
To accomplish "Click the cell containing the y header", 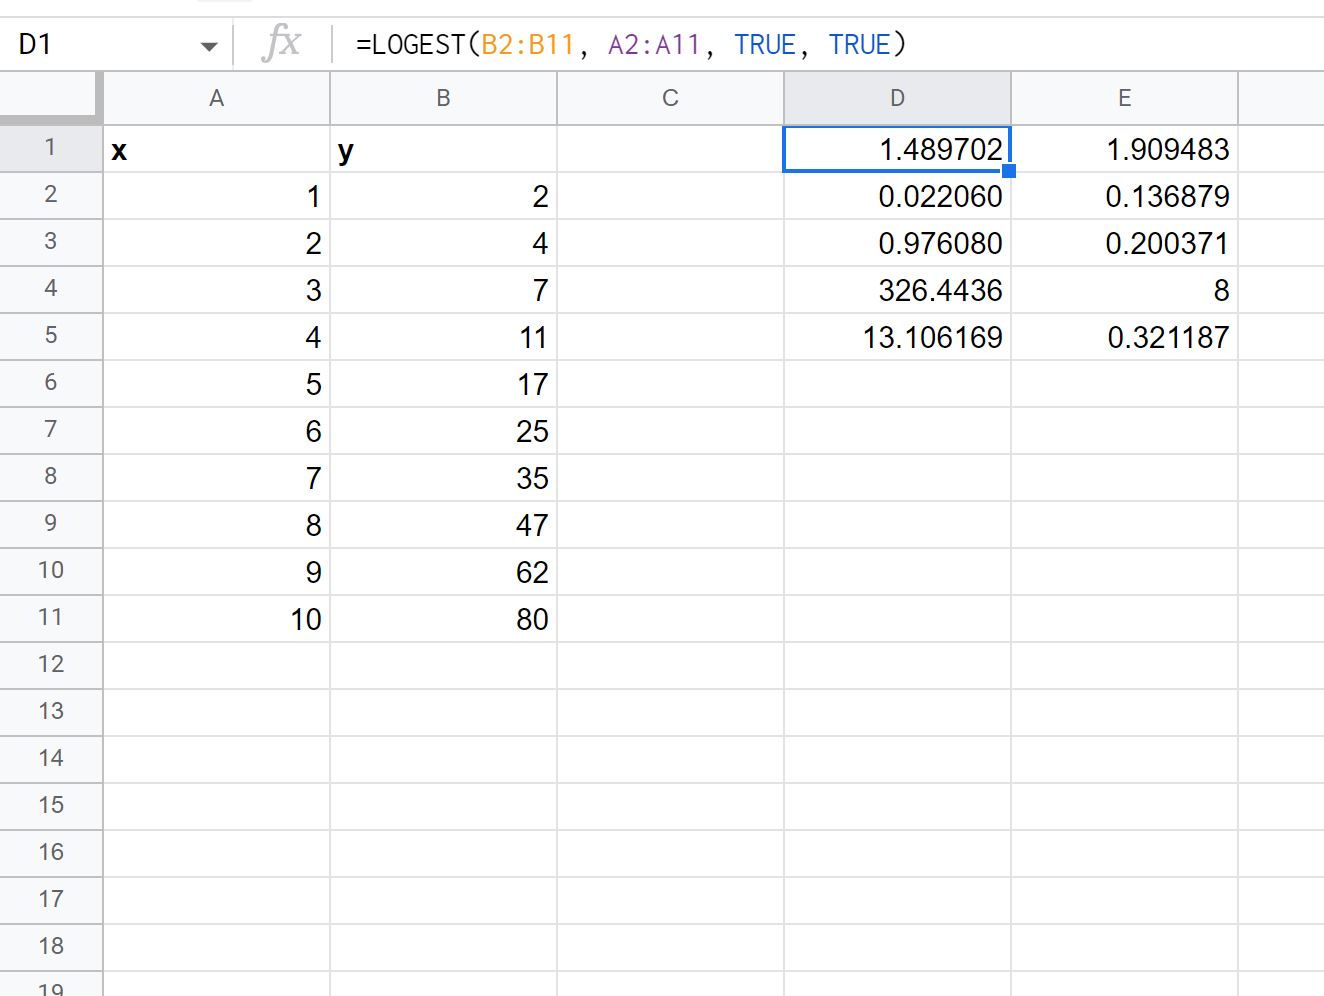I will [443, 147].
